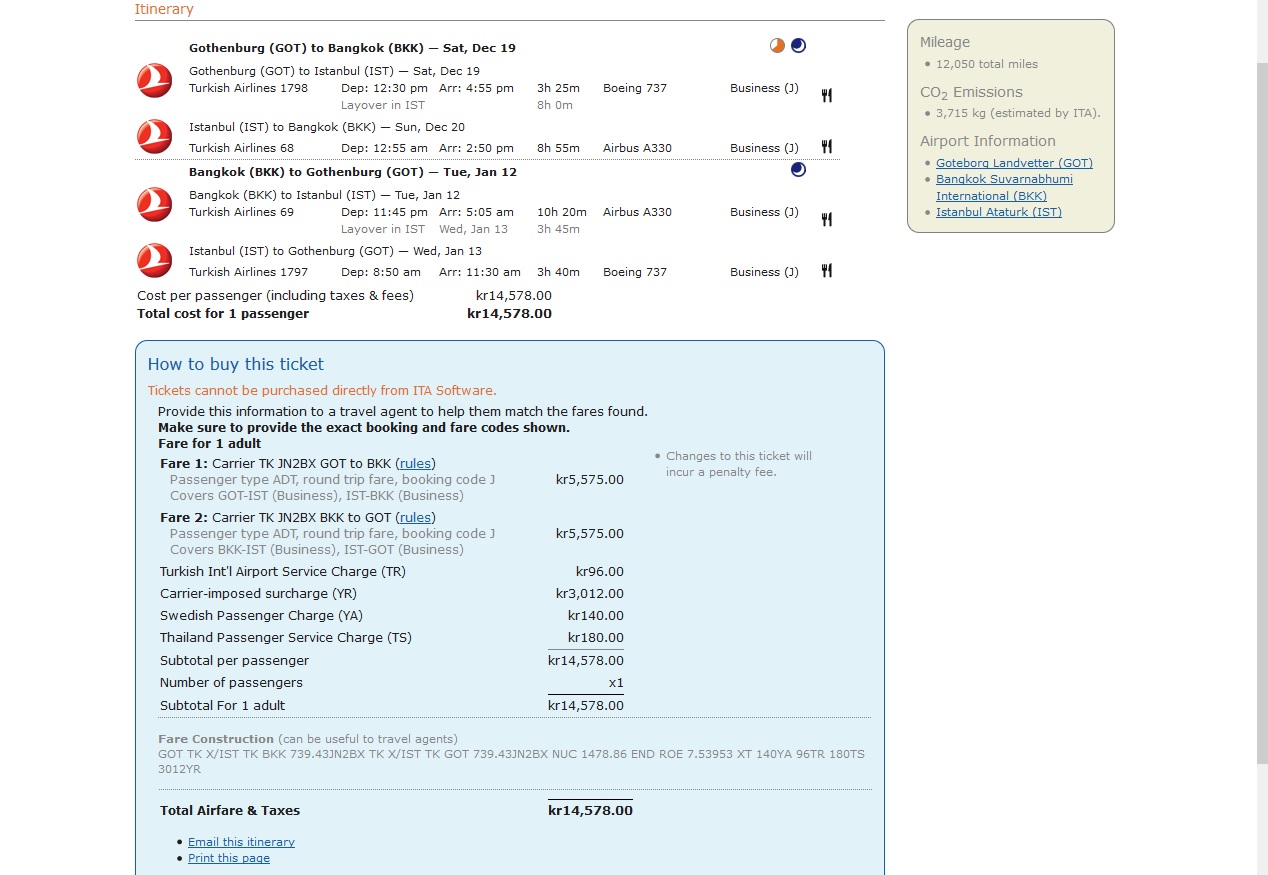The width and height of the screenshot is (1268, 875).
Task: Click meal icon for Turkish Airlines 1797
Action: (826, 271)
